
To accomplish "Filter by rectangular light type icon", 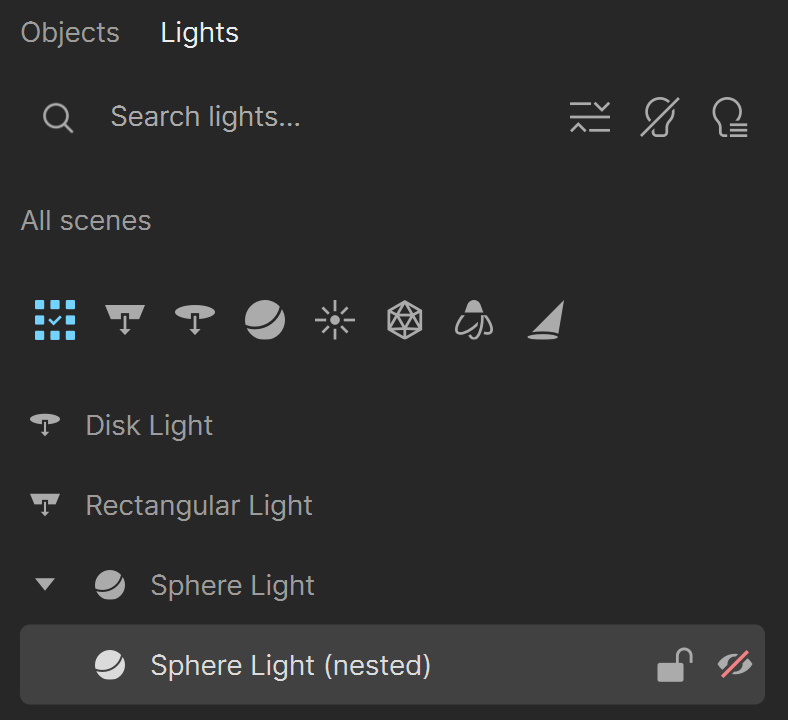I will pyautogui.click(x=125, y=320).
